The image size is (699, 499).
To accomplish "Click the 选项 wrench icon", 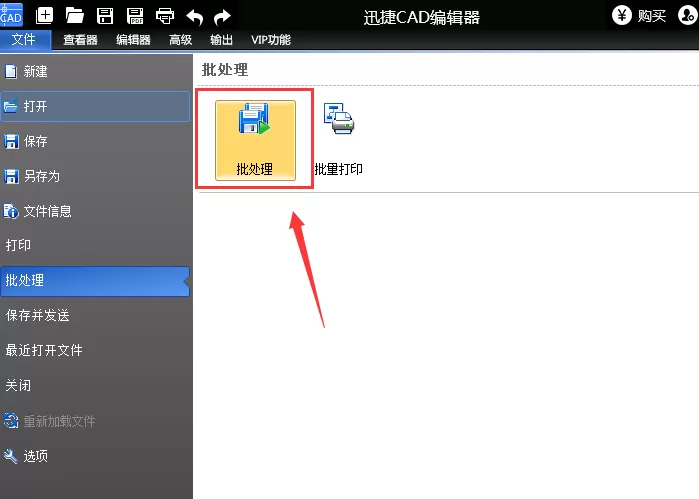I will tap(11, 456).
